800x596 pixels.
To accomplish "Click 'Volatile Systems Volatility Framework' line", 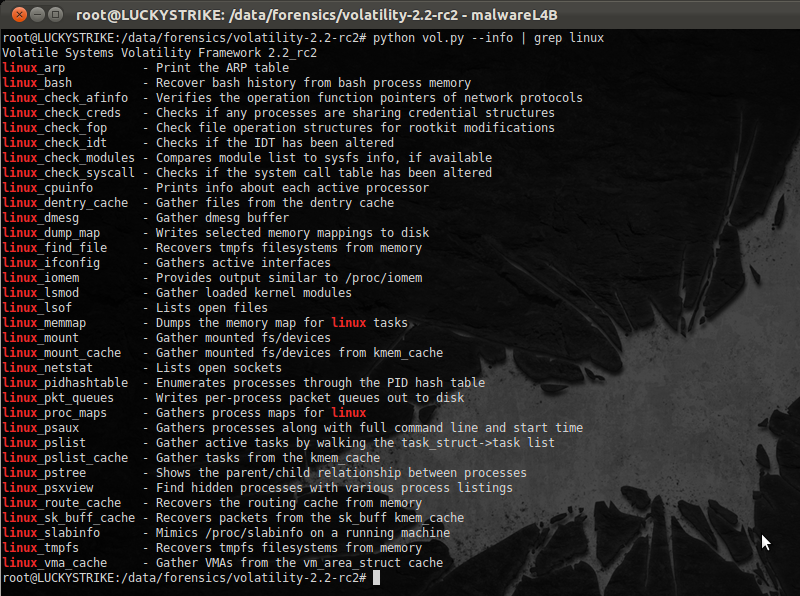I will pos(160,53).
